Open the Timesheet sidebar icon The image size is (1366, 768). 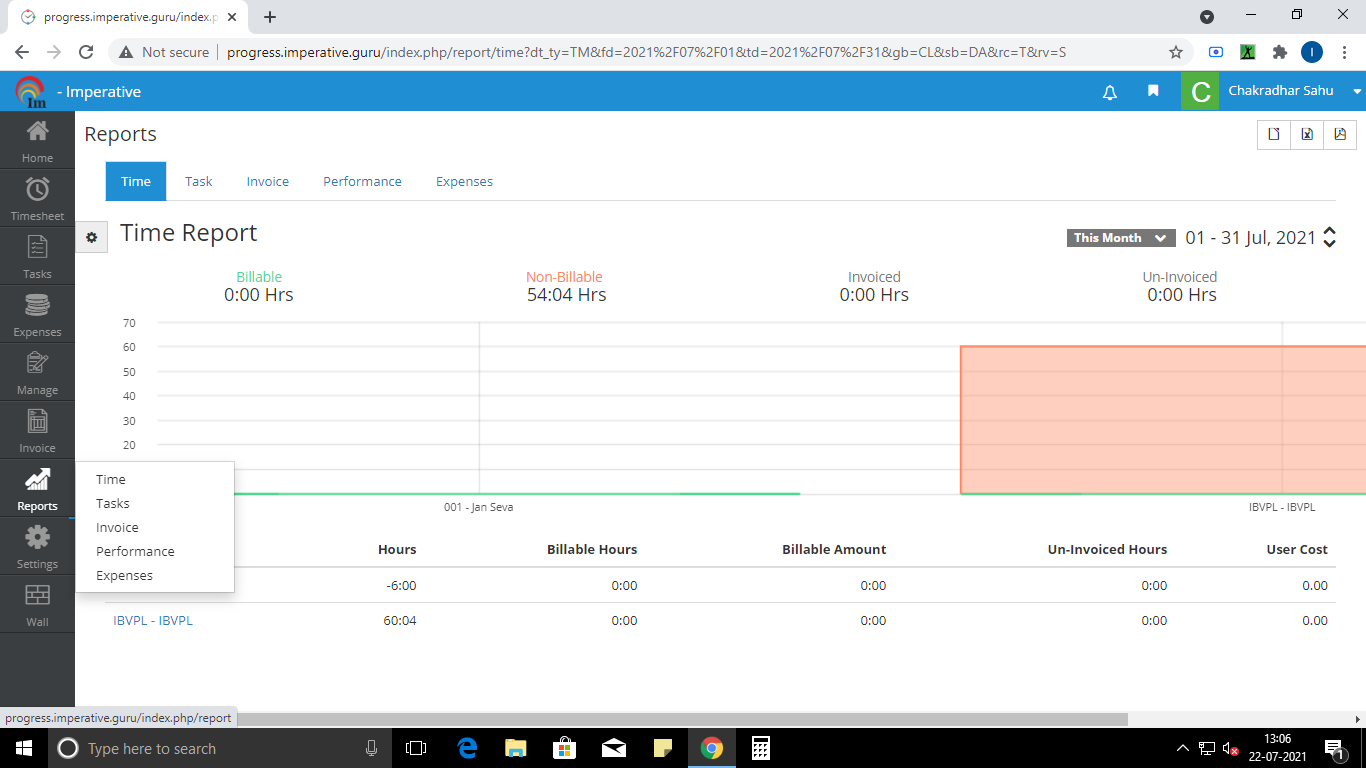click(37, 198)
